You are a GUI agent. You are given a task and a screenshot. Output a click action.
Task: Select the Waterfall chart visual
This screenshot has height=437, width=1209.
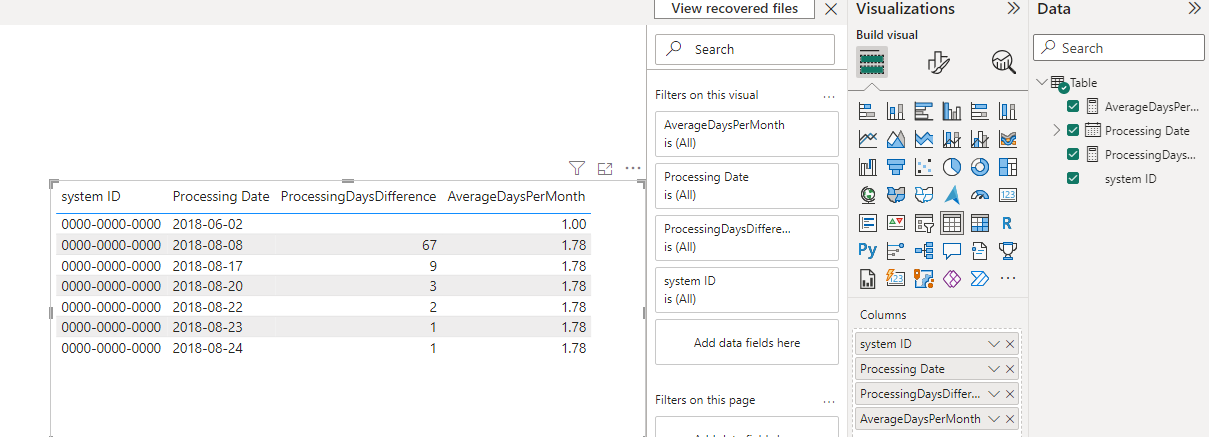coord(867,167)
